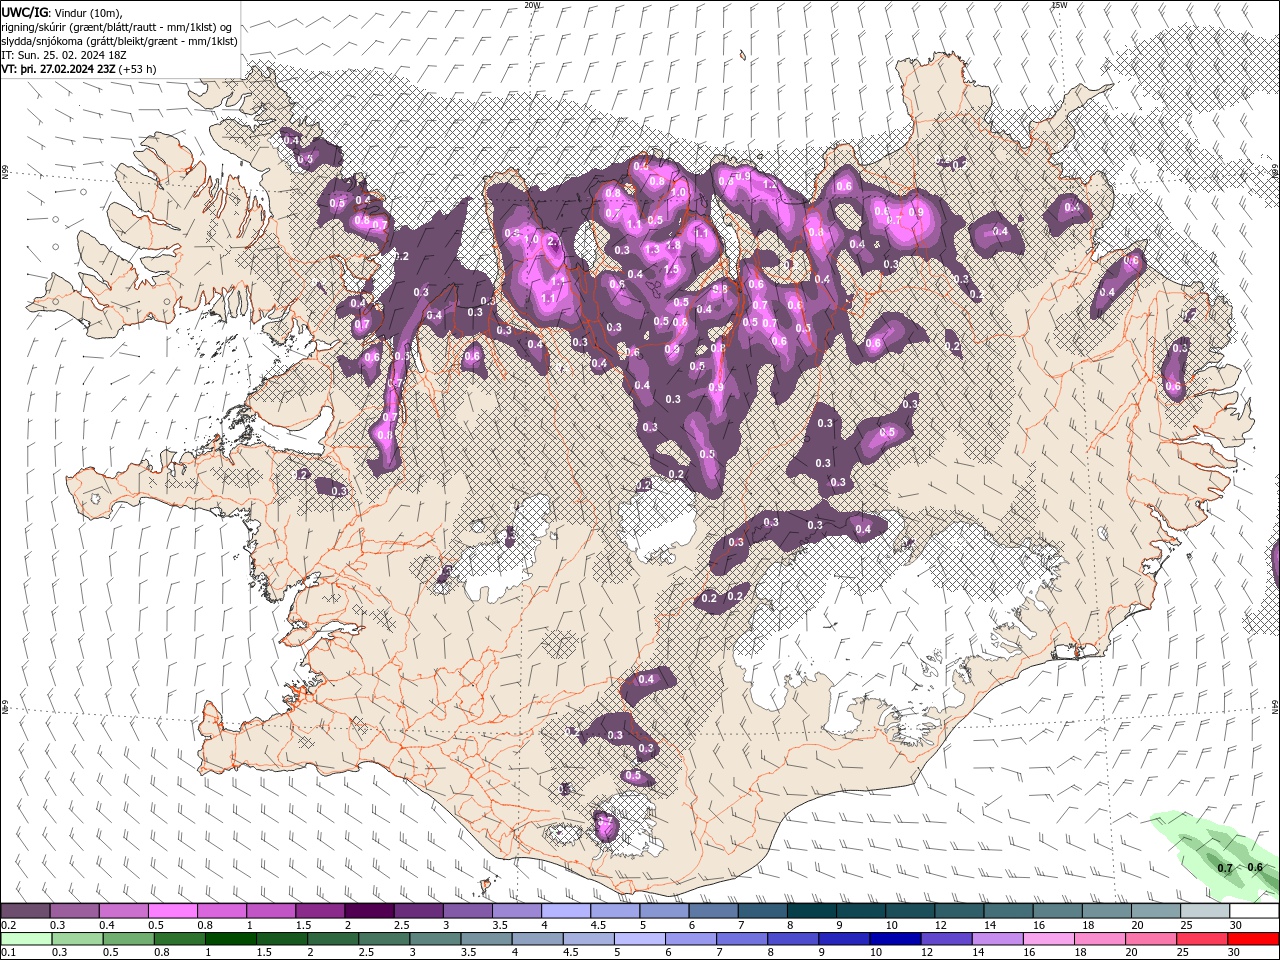Click the '15W' longitude label
The image size is (1280, 960).
click(x=1059, y=5)
